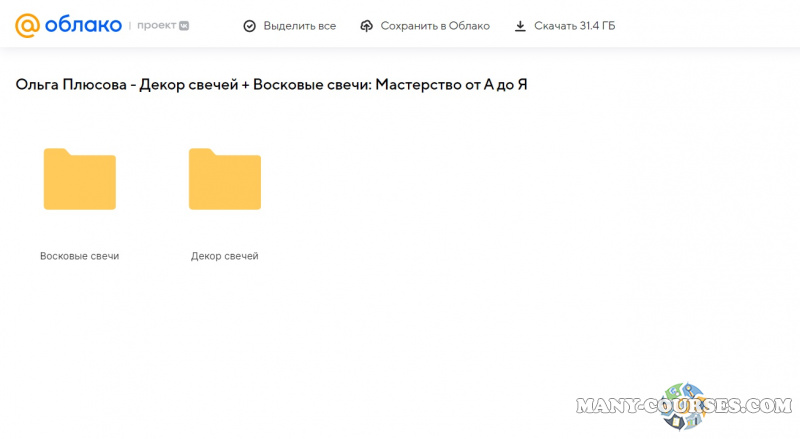The height and width of the screenshot is (439, 800).
Task: Click the VK badge next to проект
Action: click(x=184, y=26)
